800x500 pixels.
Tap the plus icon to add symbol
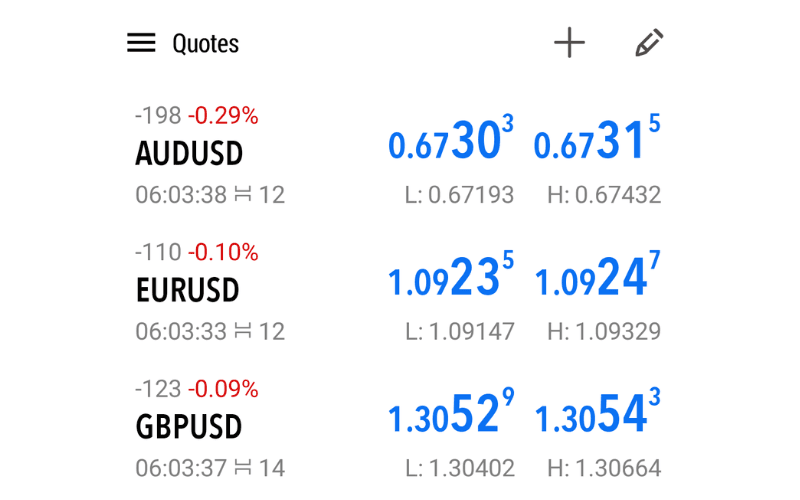(x=569, y=43)
